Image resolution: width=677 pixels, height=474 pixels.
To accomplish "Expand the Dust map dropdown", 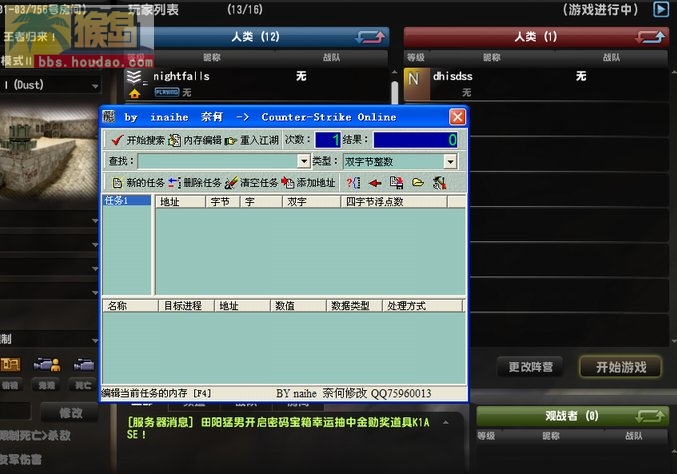I will pos(95,85).
